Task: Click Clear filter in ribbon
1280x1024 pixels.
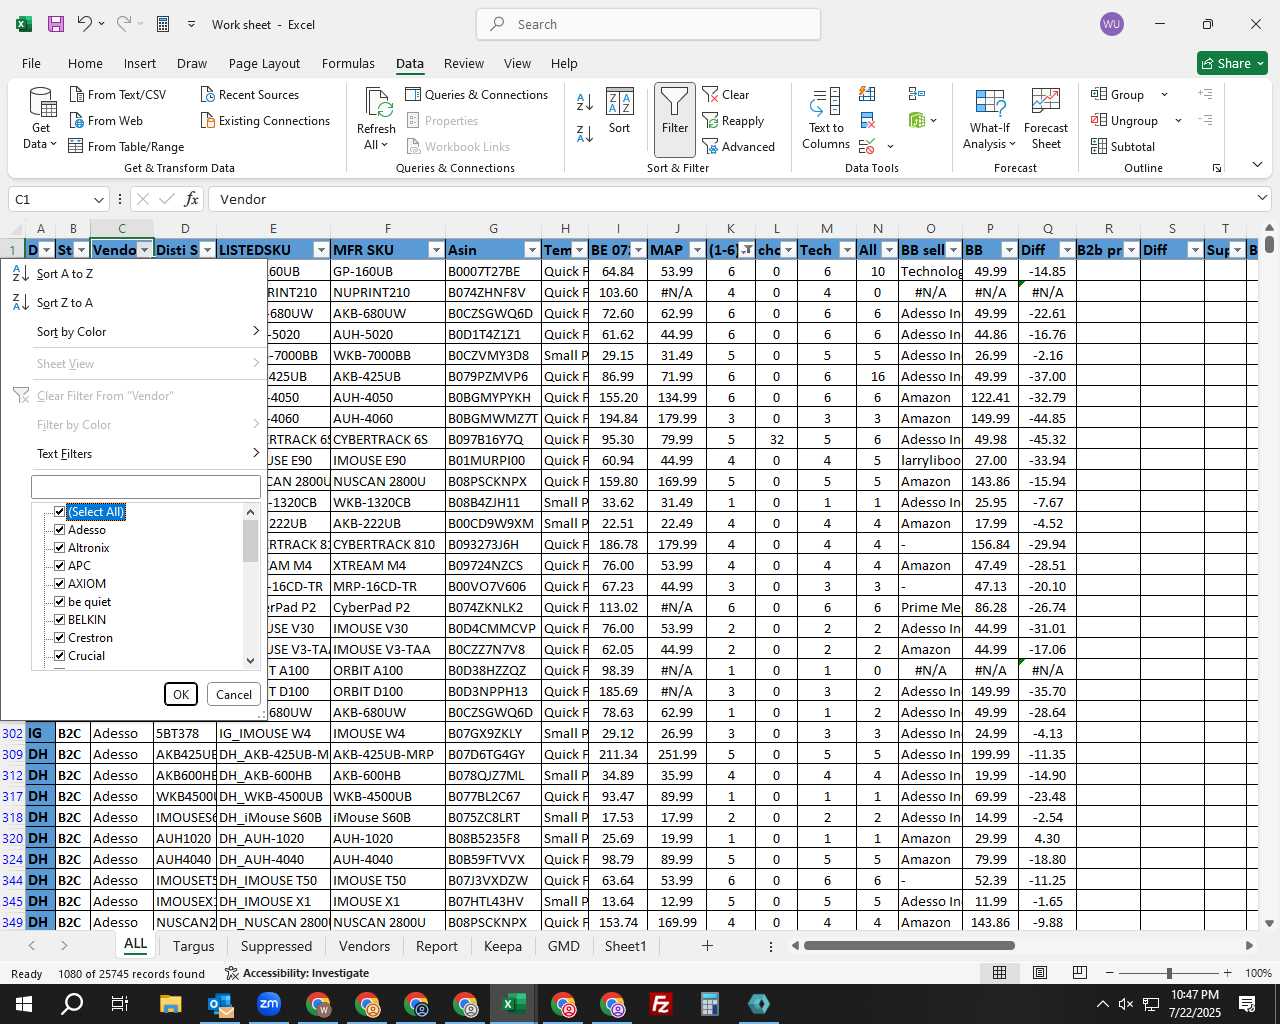Action: (726, 94)
